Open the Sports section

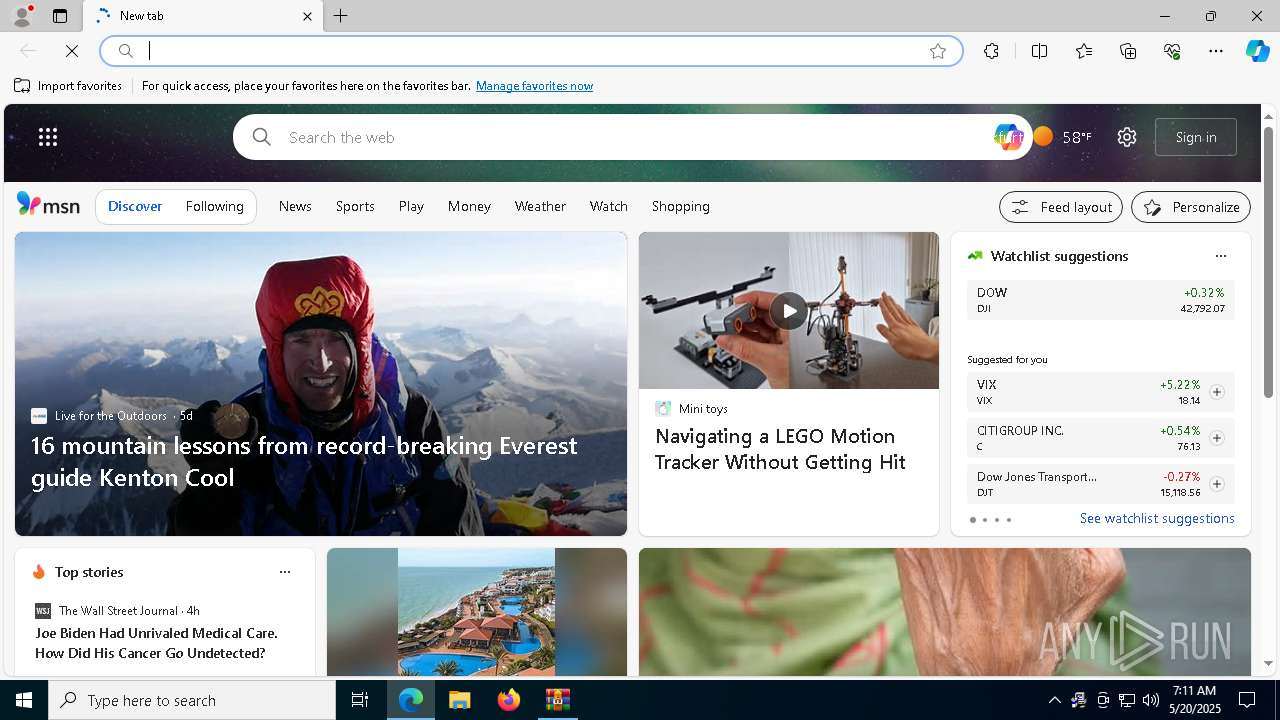coord(355,206)
